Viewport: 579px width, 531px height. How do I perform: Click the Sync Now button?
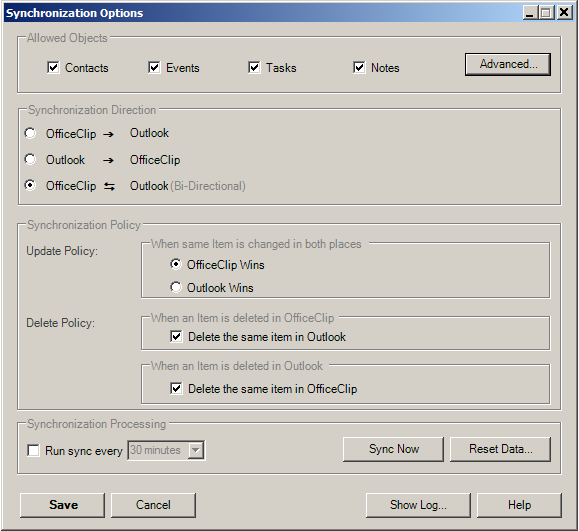(393, 449)
